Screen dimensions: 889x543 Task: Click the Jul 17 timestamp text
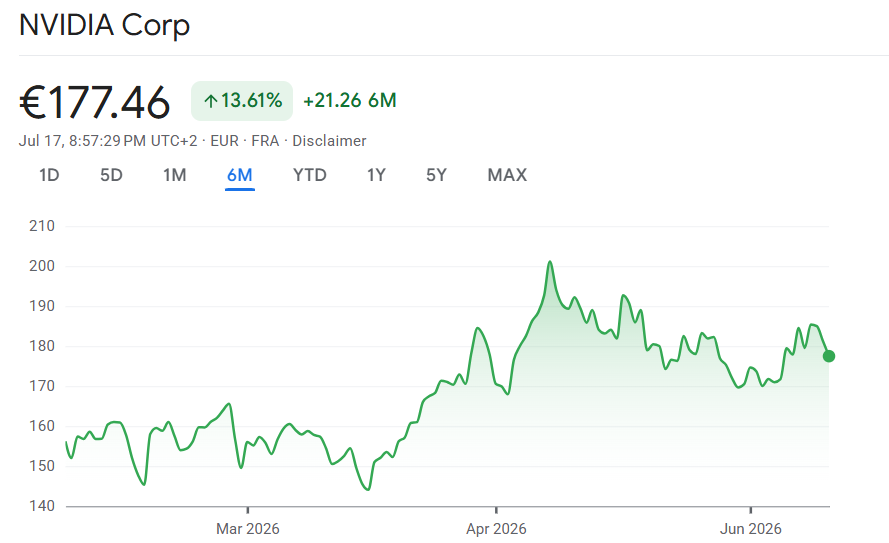pos(108,141)
